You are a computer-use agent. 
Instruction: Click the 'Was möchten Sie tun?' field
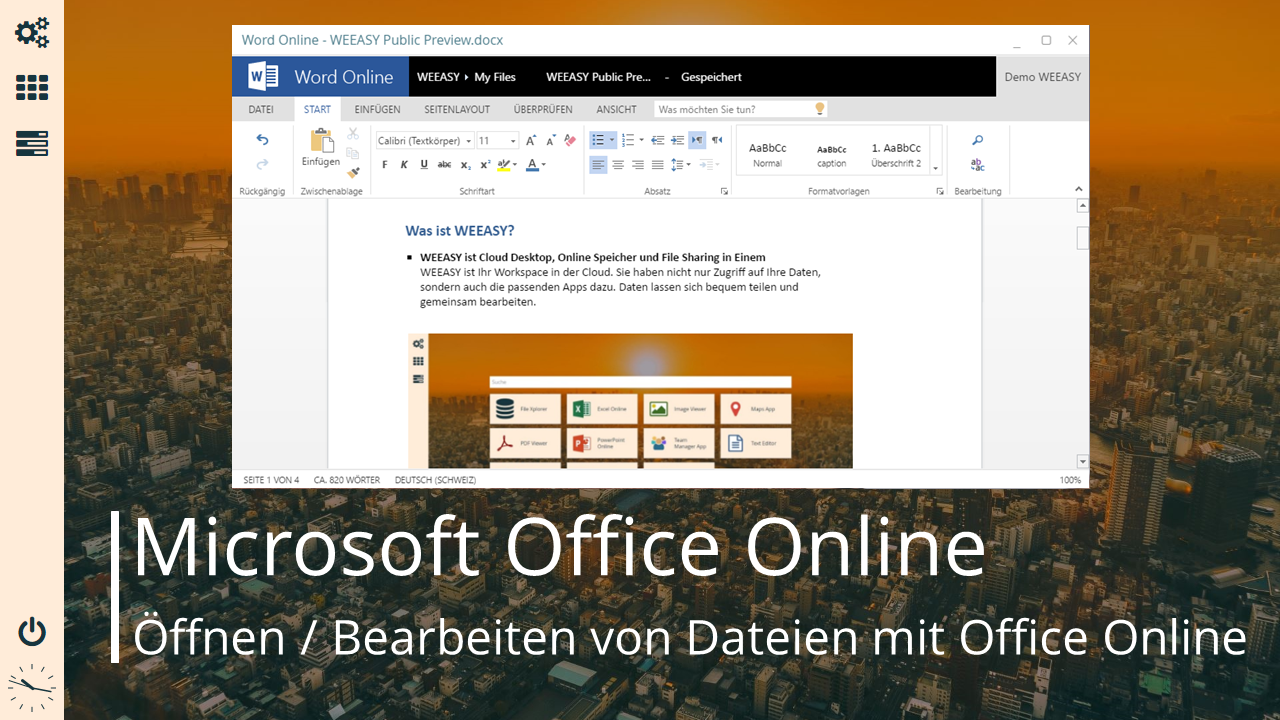[741, 109]
